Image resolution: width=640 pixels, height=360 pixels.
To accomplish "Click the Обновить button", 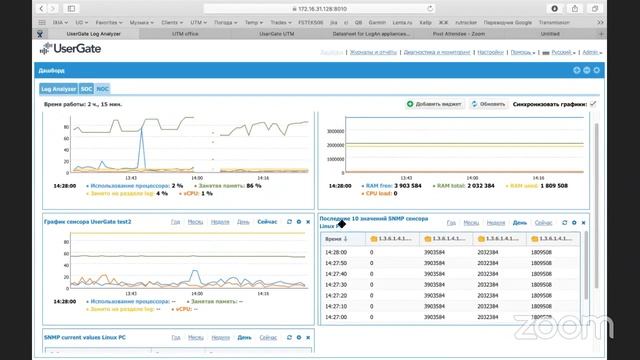I will click(x=488, y=104).
